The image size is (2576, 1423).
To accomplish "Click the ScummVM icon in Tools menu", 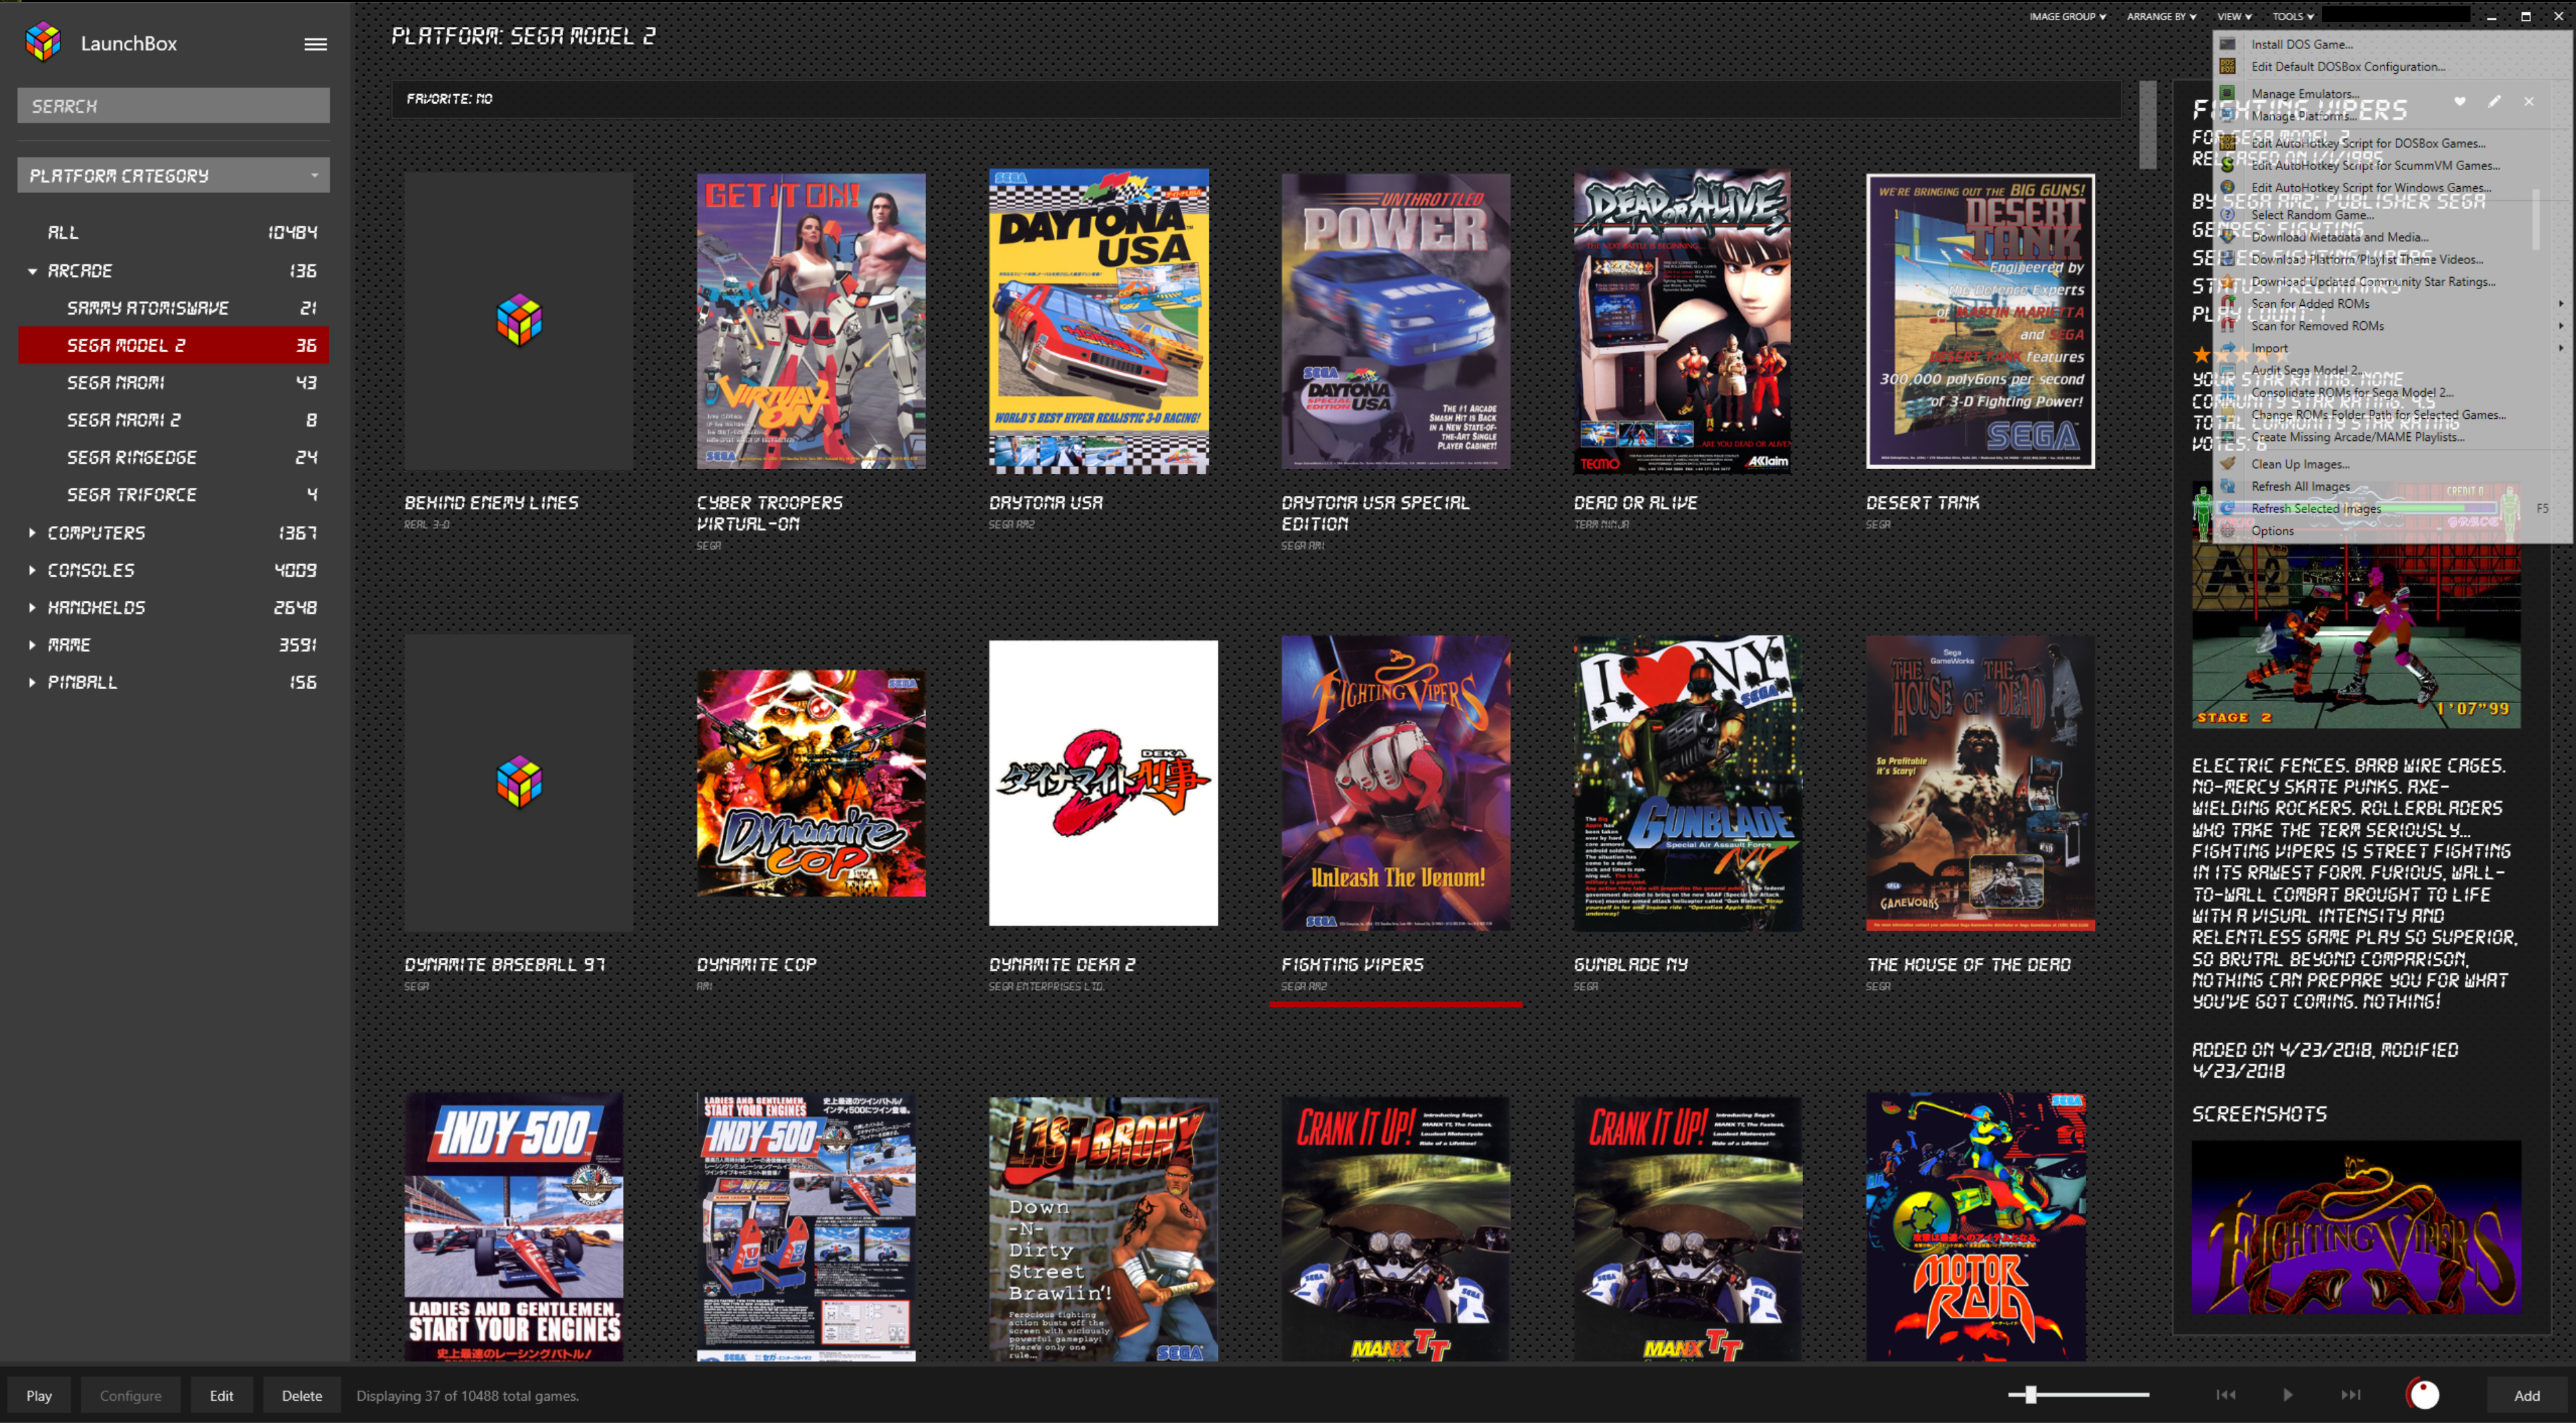I will pos(2227,165).
